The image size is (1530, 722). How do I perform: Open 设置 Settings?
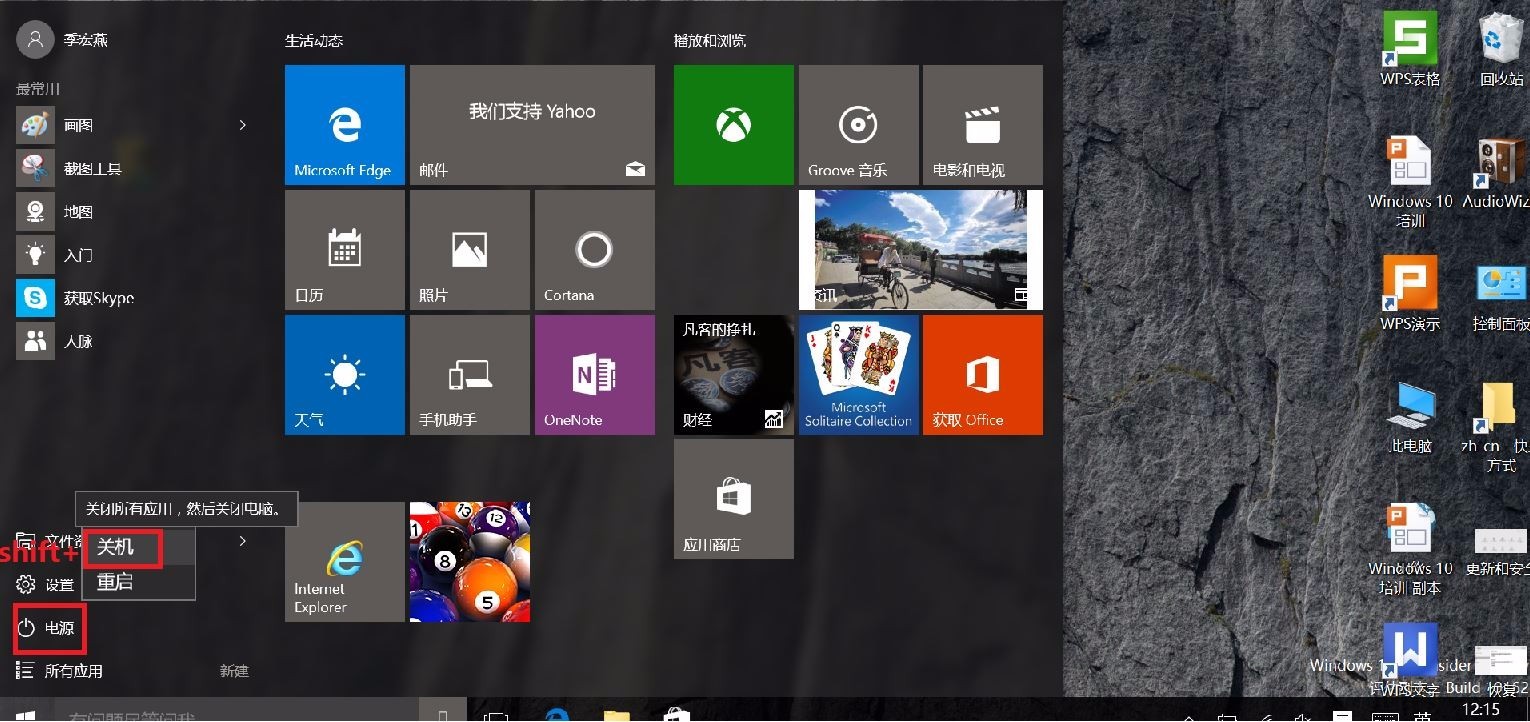point(46,585)
